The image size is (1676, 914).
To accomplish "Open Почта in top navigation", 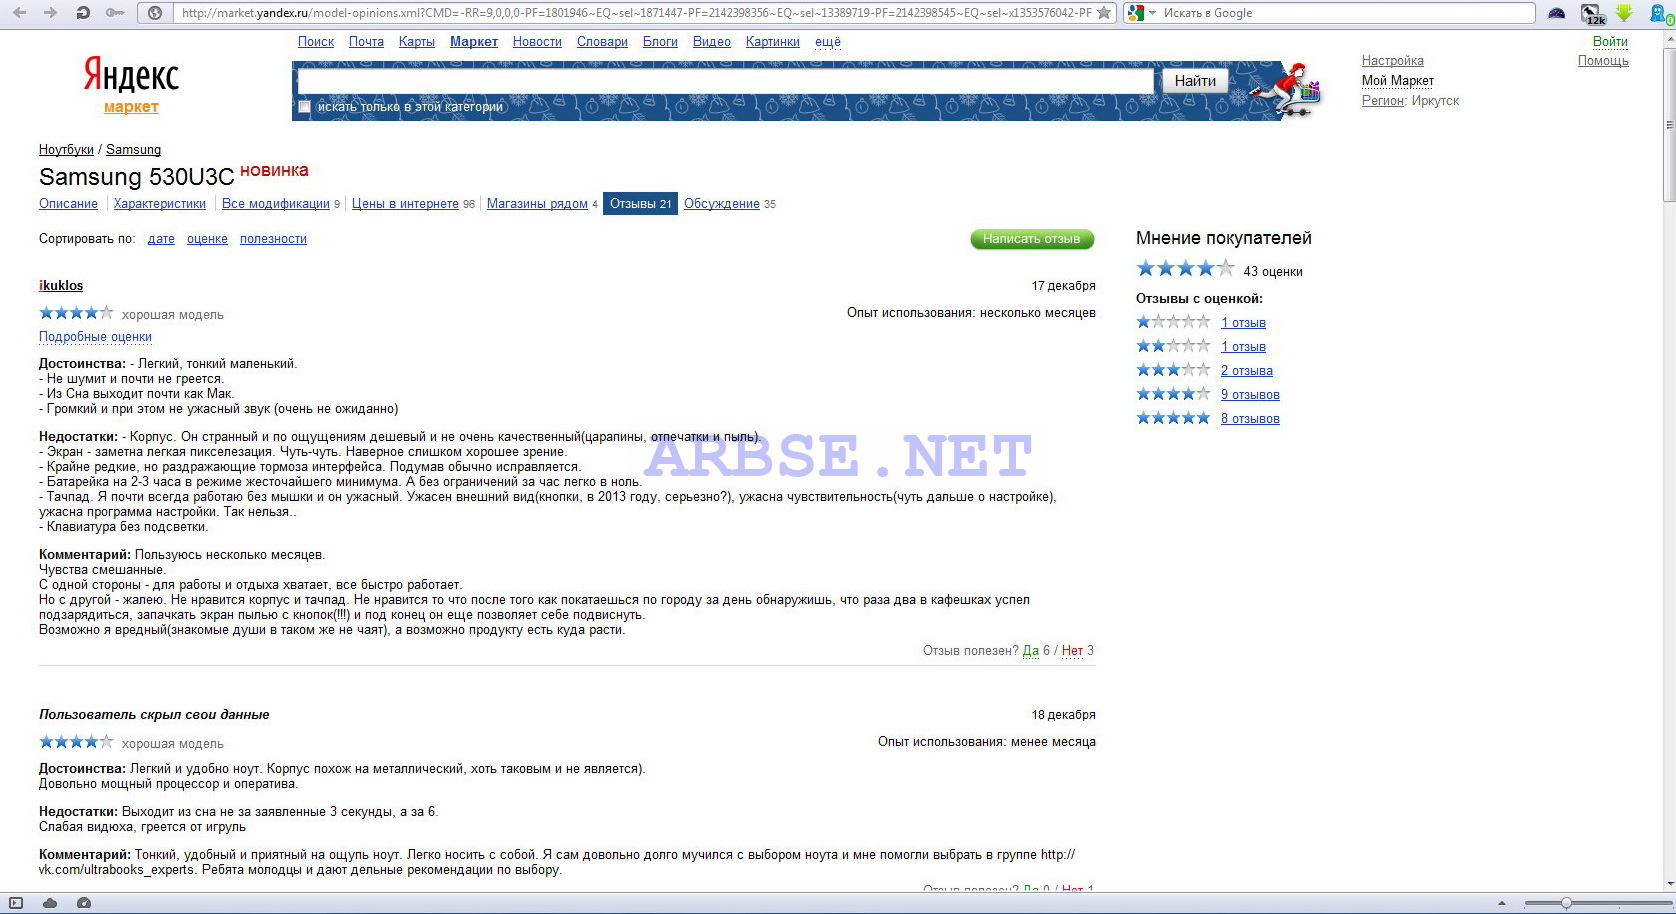I will click(366, 42).
